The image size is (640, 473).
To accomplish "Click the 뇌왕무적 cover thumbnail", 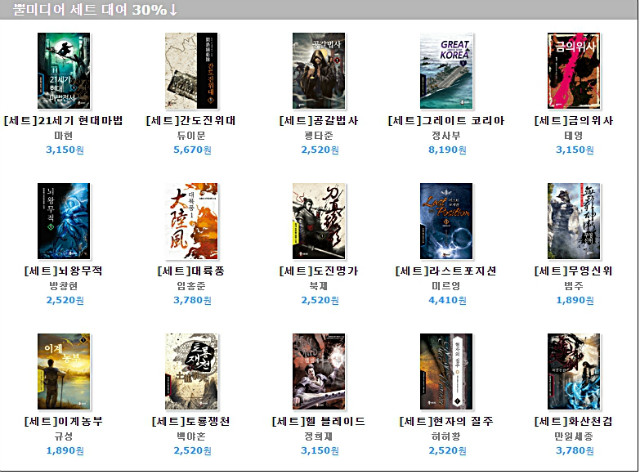I will tap(64, 221).
